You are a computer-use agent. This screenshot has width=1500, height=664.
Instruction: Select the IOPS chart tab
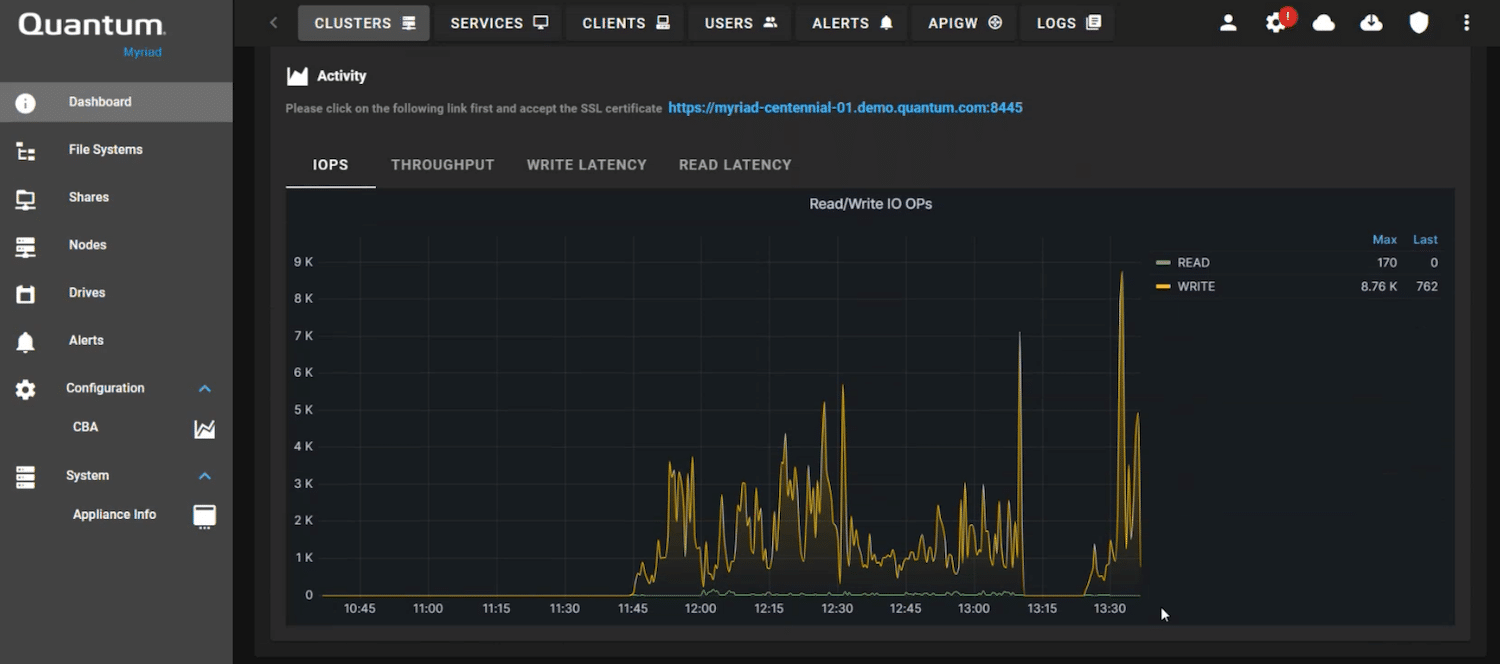coord(331,165)
